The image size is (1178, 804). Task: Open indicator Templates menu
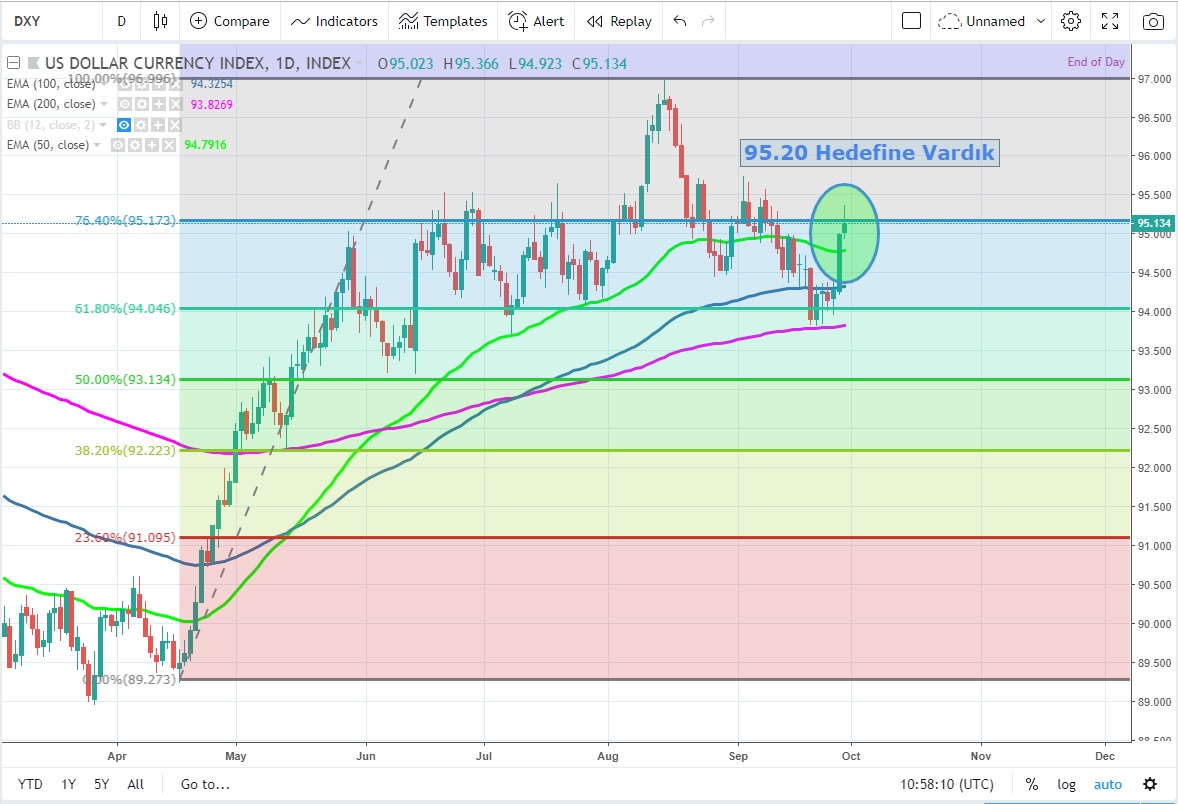tap(443, 21)
